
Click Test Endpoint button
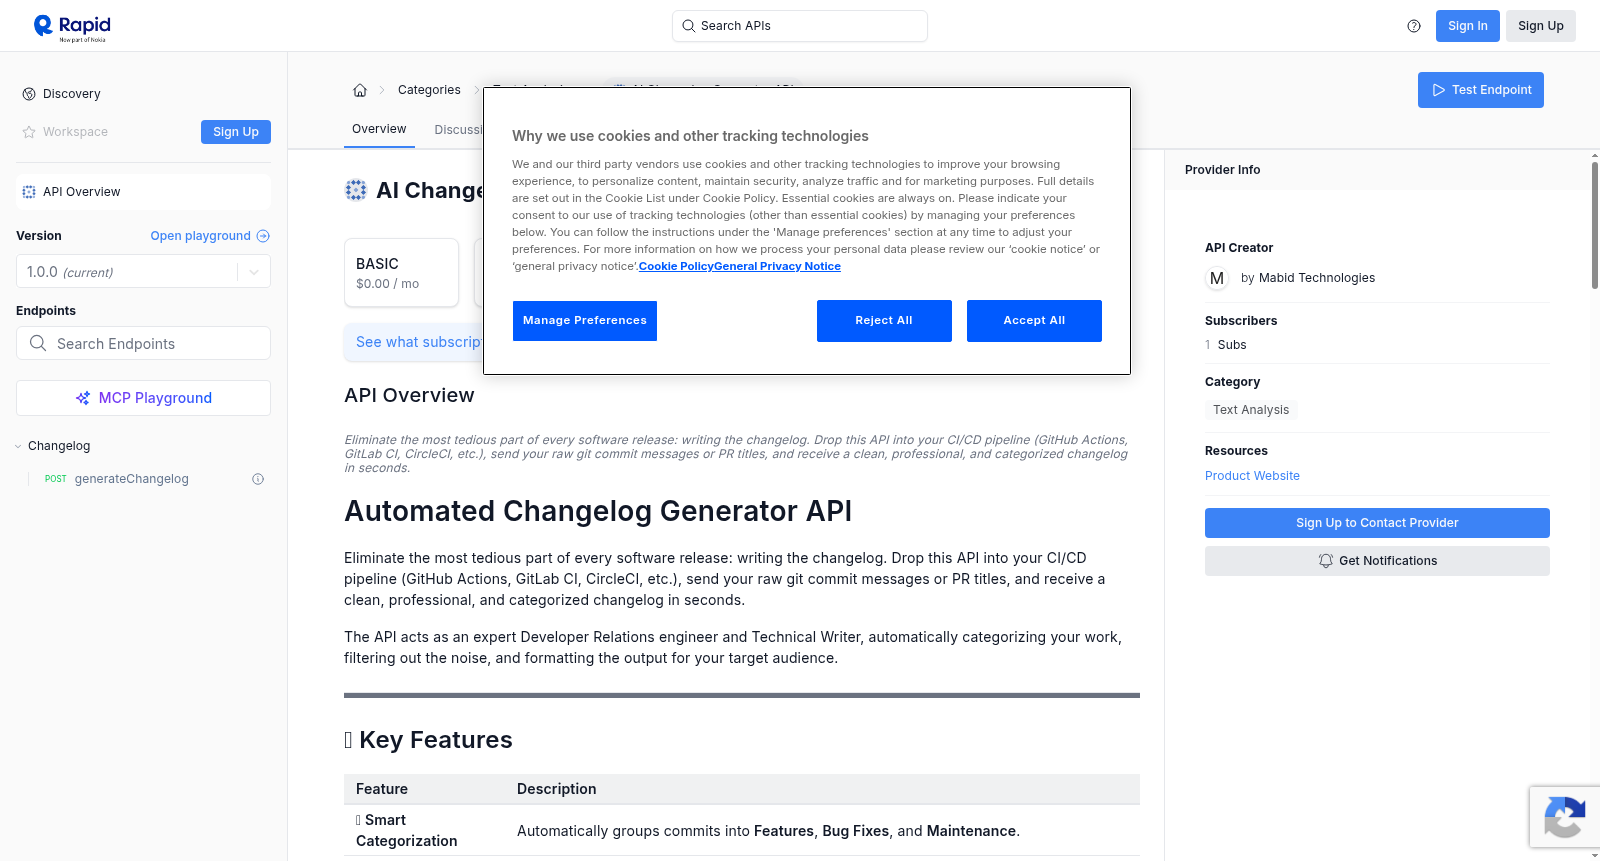[x=1480, y=90]
